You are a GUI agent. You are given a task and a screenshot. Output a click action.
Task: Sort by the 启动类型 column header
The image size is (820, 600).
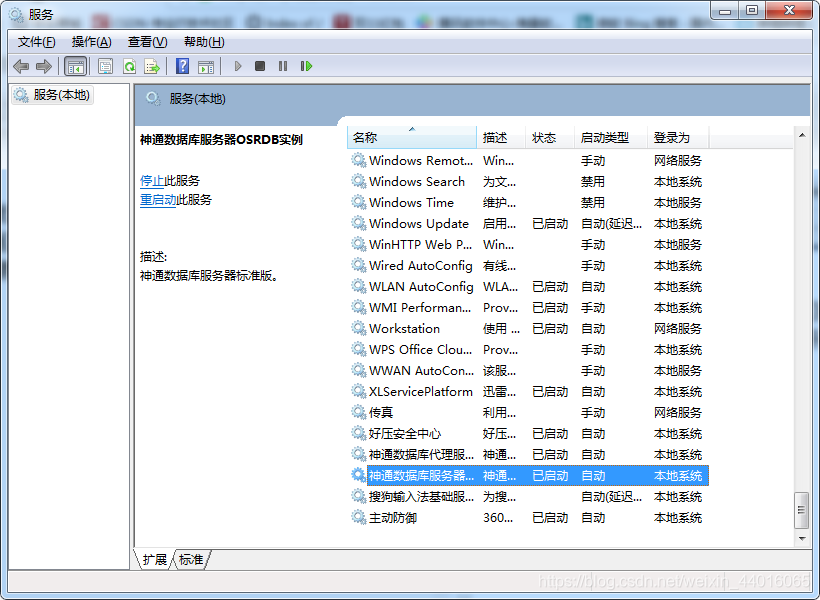[x=611, y=138]
